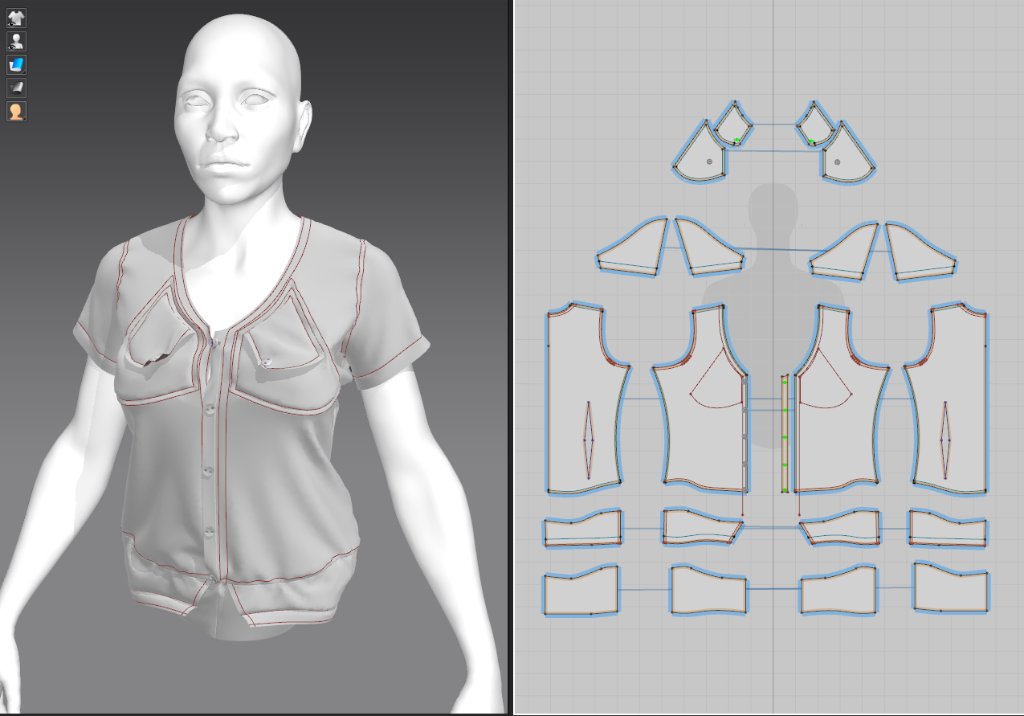The height and width of the screenshot is (716, 1024).
Task: Open the orange avatar render style icon
Action: (16, 111)
